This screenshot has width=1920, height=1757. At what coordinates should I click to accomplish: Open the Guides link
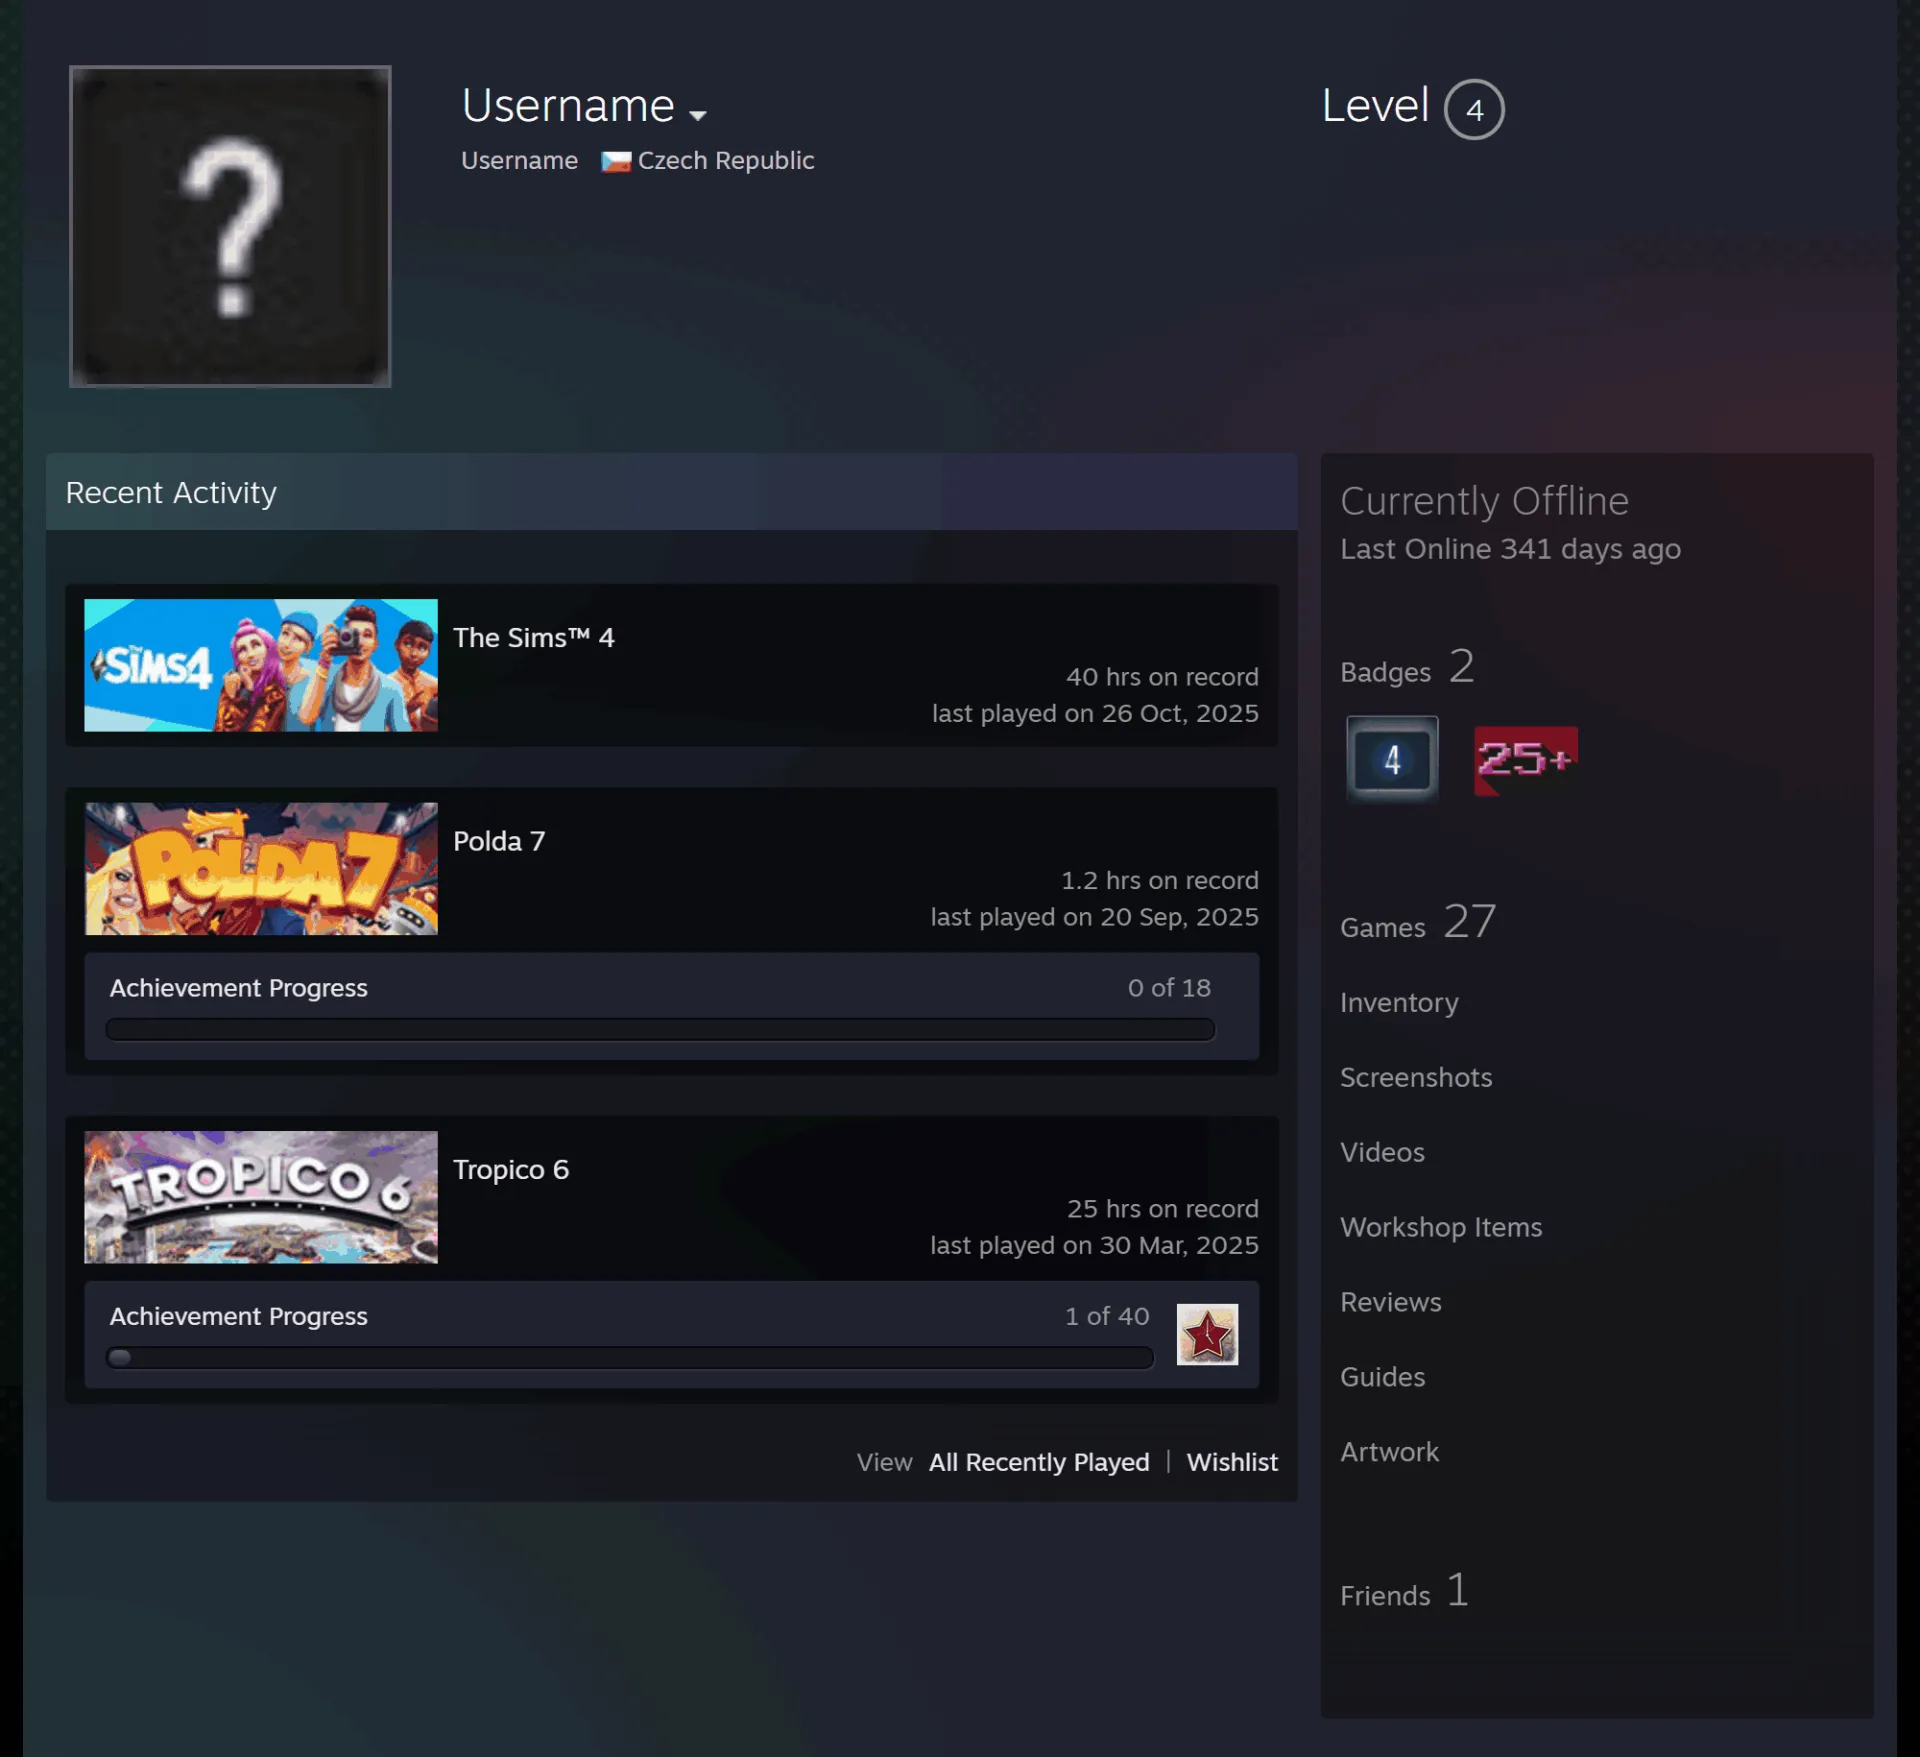pyautogui.click(x=1382, y=1377)
